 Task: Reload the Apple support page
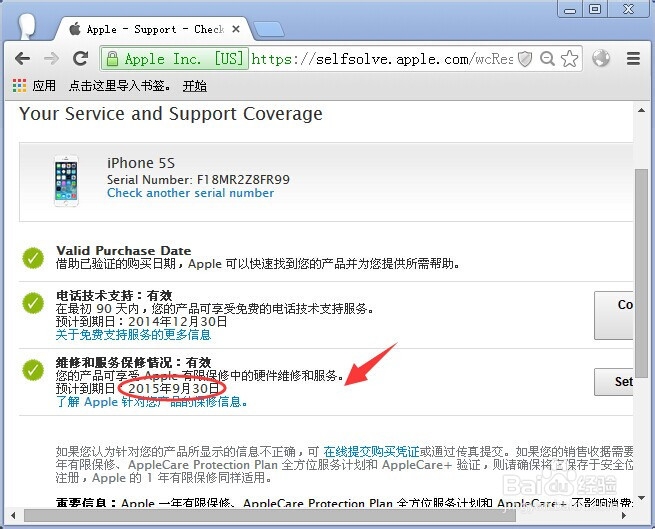(80, 58)
